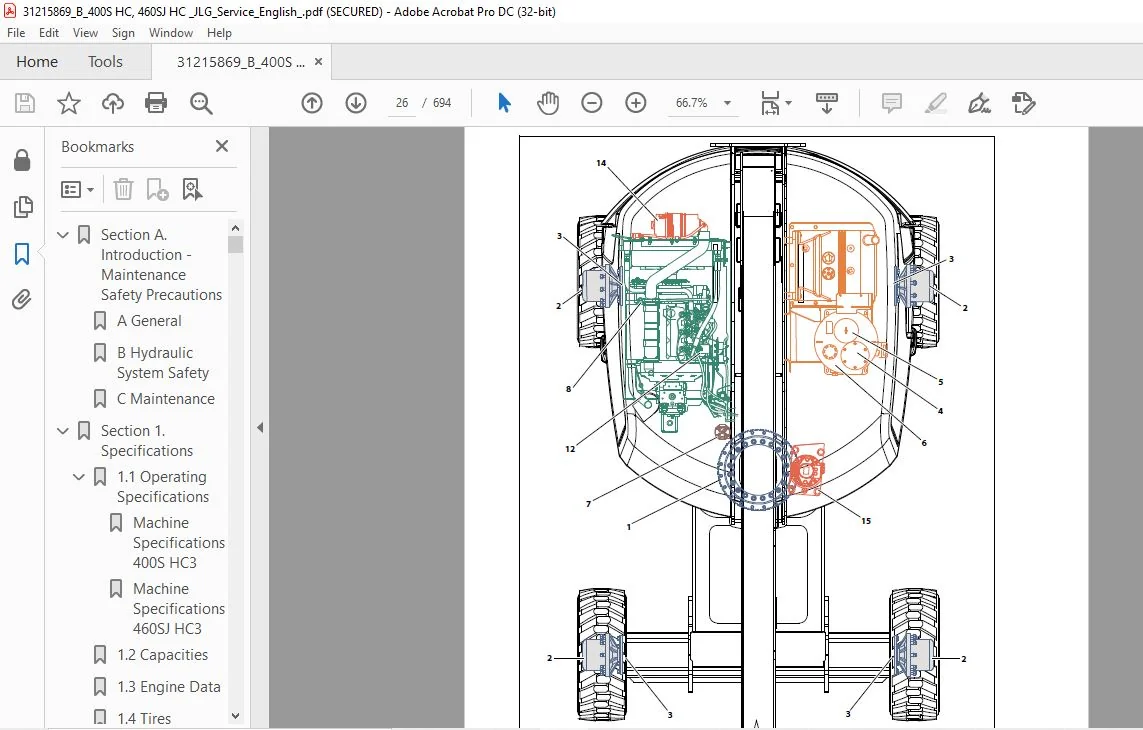Open the request signatures stamp tool

[1023, 103]
